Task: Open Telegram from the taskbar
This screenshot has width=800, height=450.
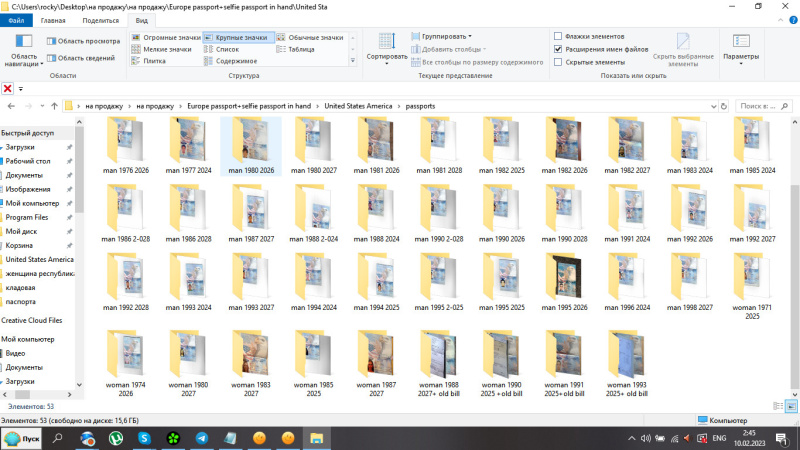Action: 202,438
